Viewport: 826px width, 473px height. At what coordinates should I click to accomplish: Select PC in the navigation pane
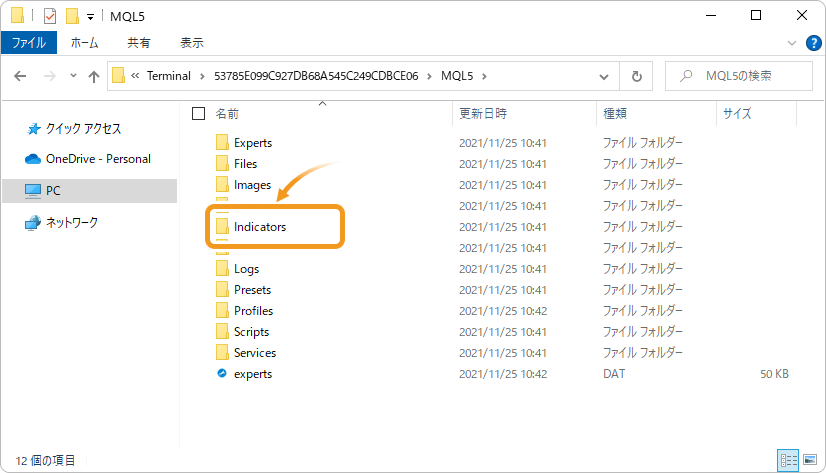90,191
